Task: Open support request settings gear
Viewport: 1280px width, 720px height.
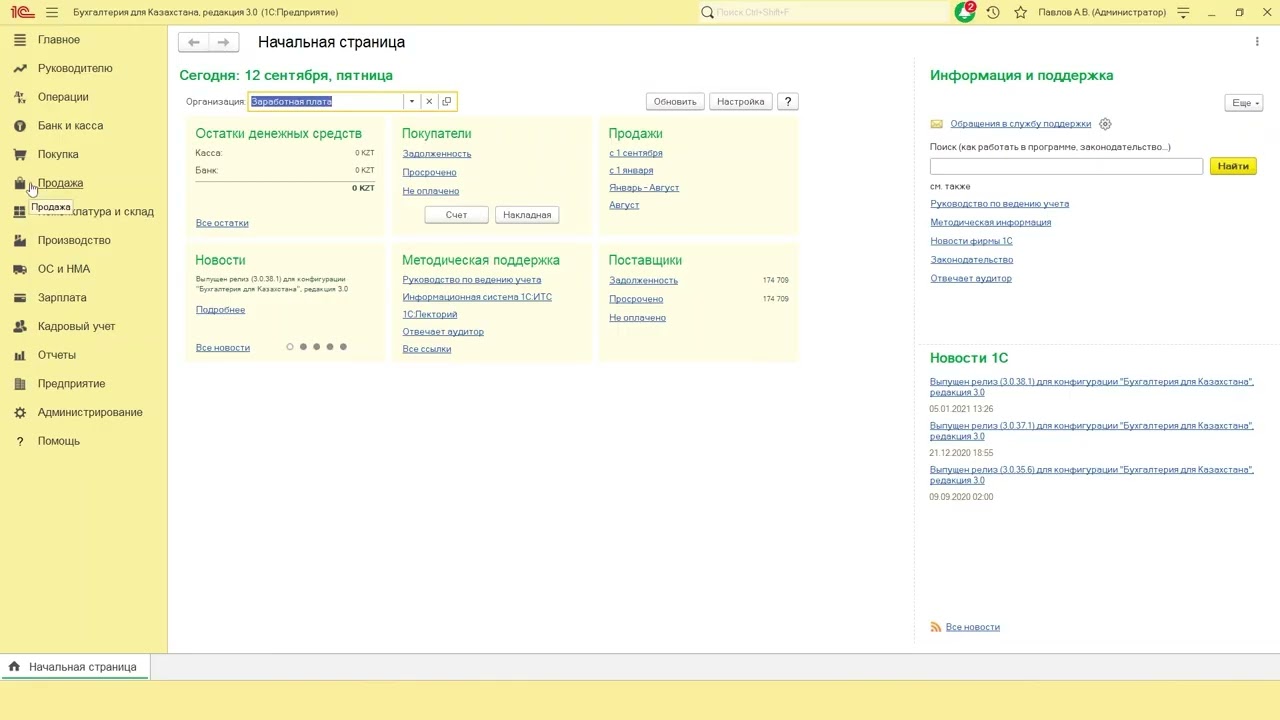Action: tap(1105, 124)
